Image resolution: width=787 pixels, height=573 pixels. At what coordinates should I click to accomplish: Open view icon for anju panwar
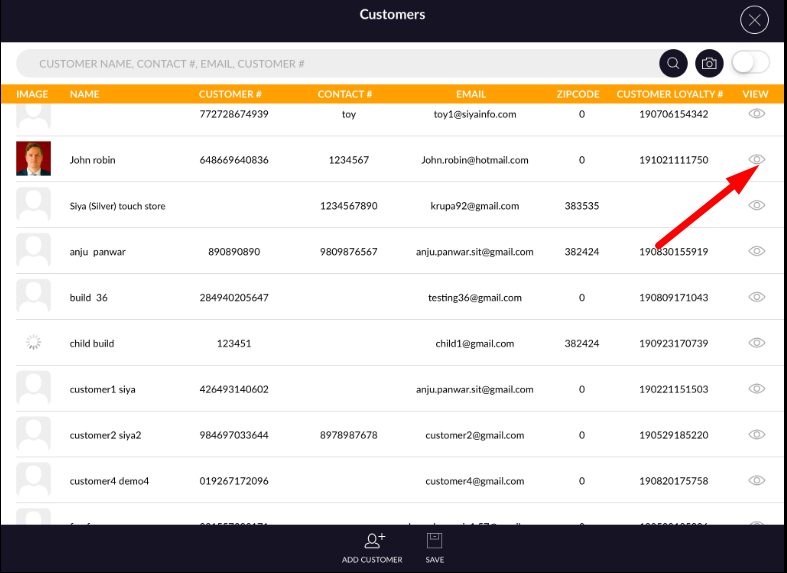tap(757, 252)
